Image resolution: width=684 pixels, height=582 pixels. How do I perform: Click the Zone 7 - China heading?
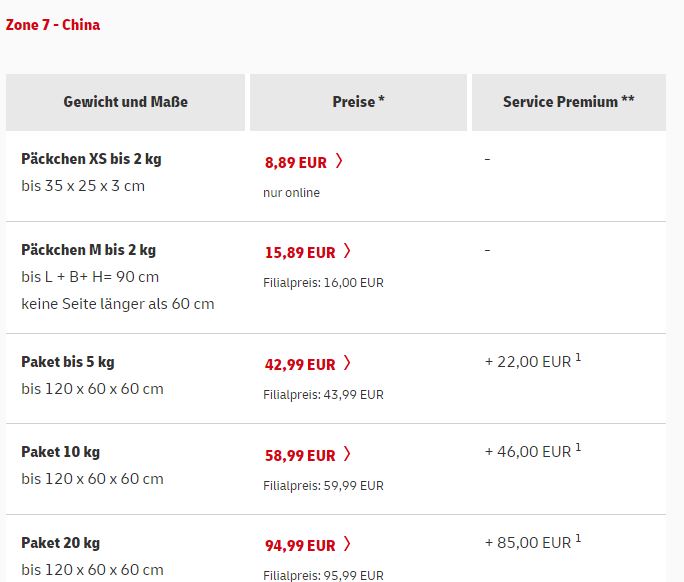(x=53, y=25)
